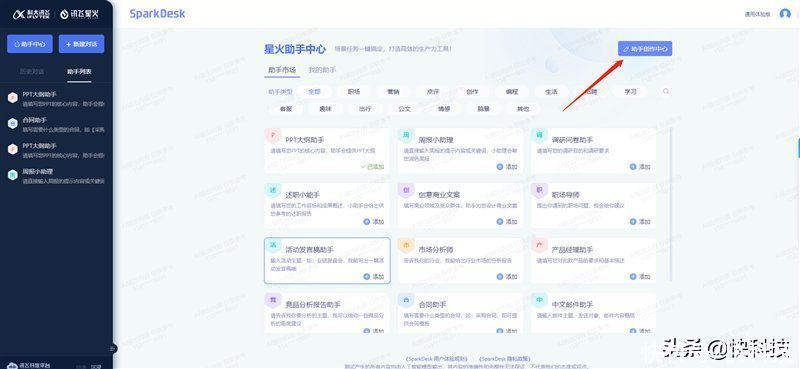Start a new chat with 新建对话
This screenshot has width=800, height=369.
[81, 44]
